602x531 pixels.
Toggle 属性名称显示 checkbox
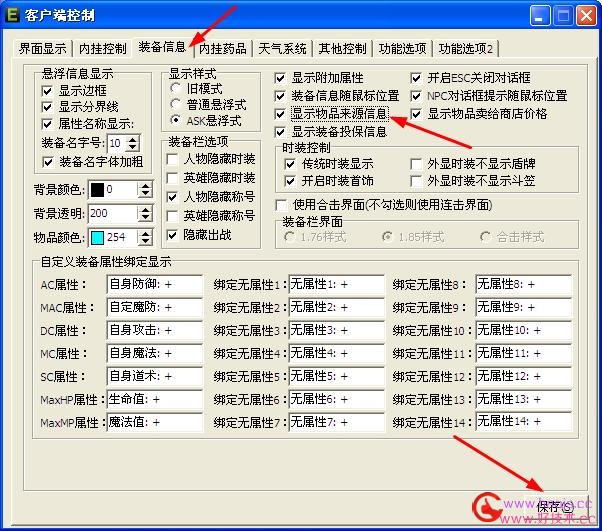click(x=47, y=124)
